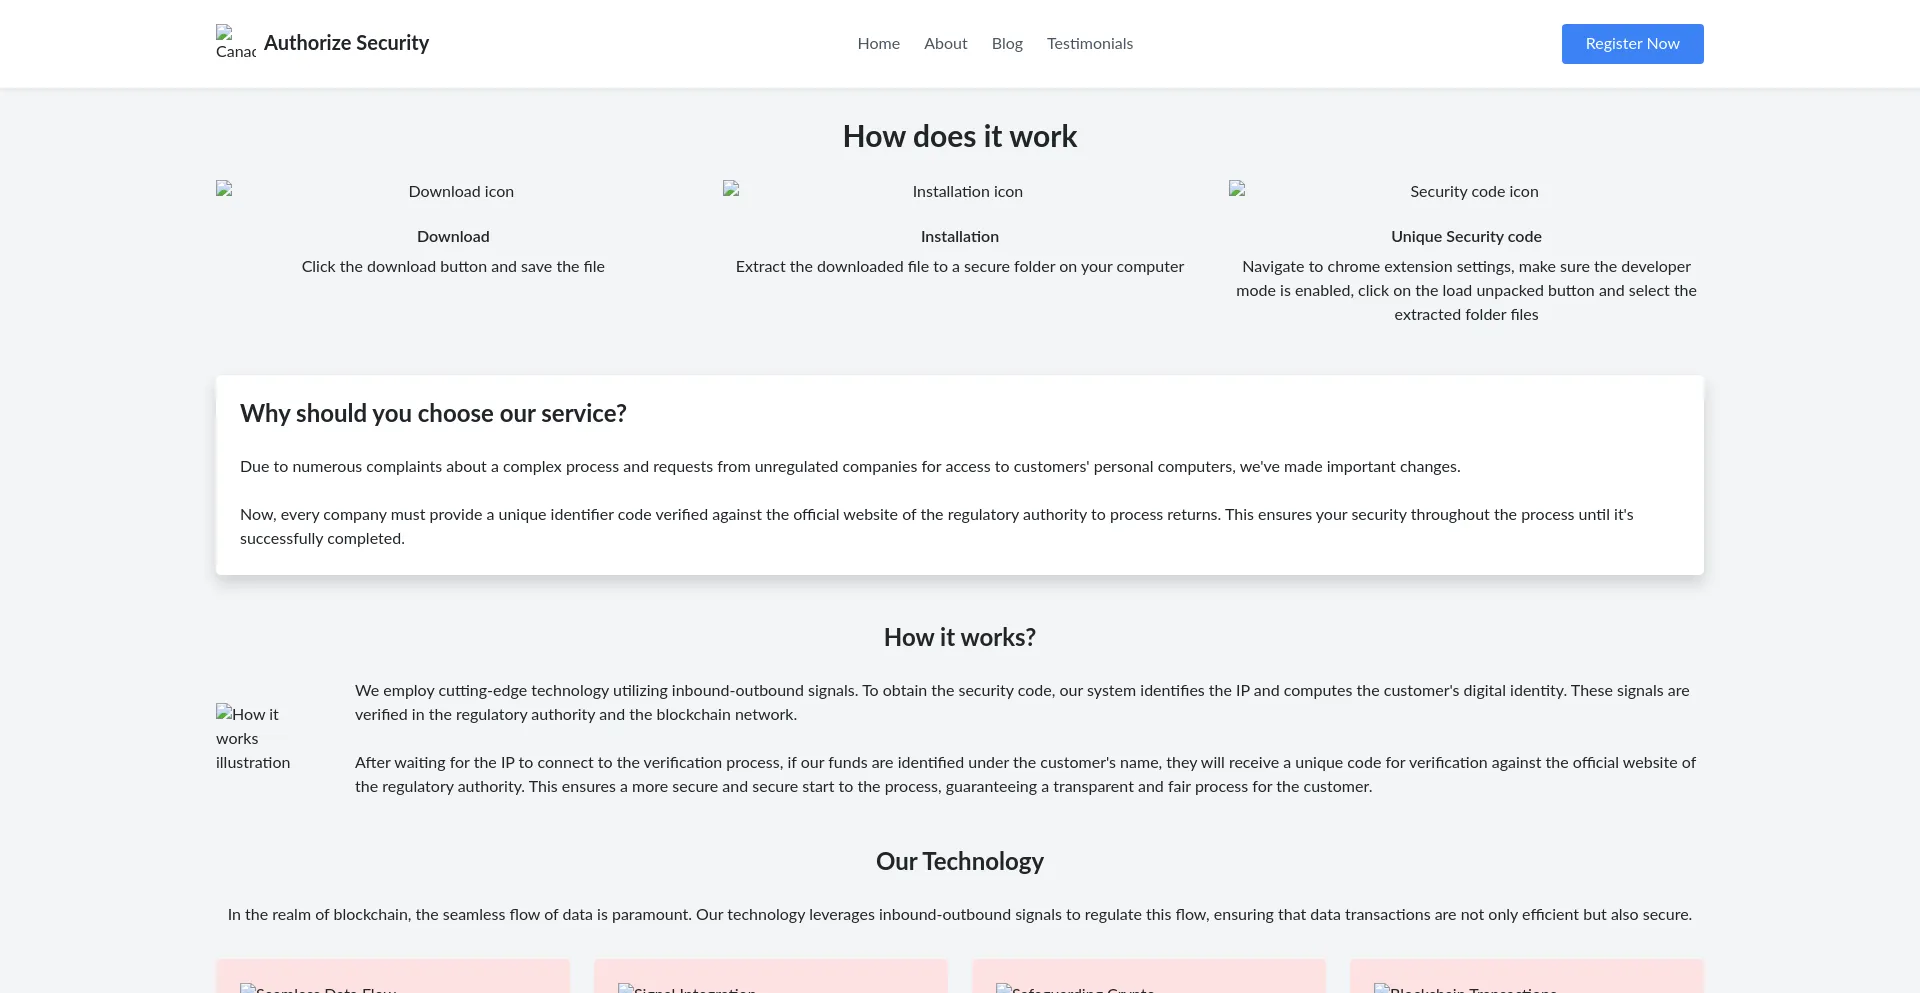Open the Home navigation item
Viewport: 1920px width, 993px height.
pyautogui.click(x=878, y=43)
